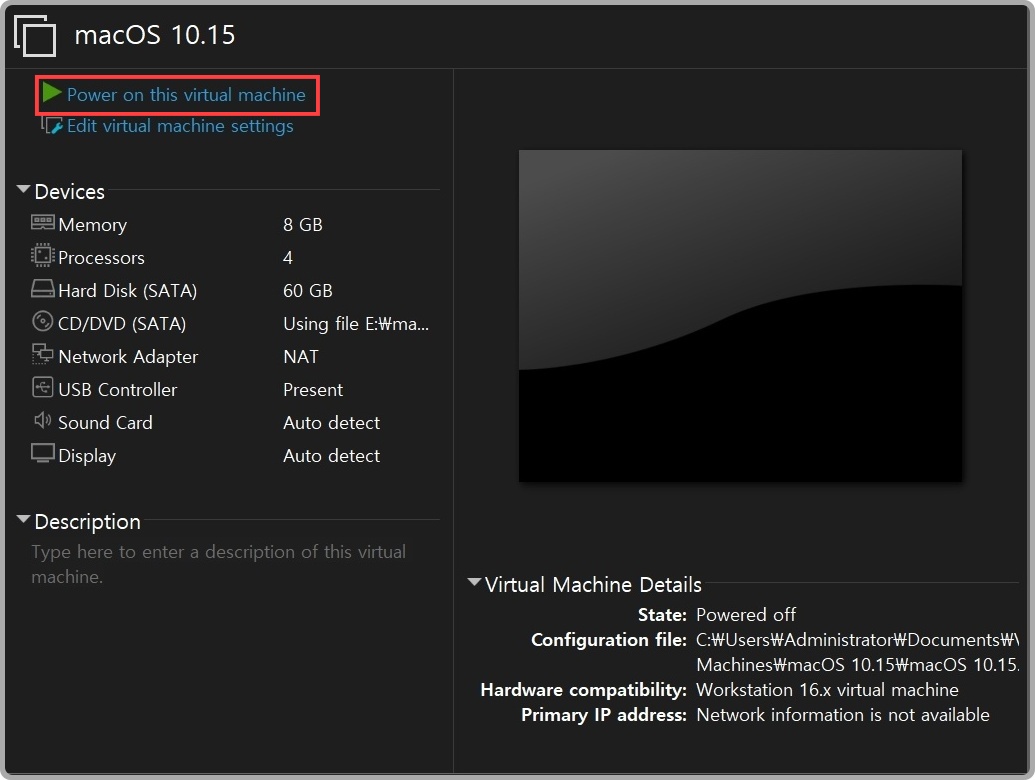Click the 'Using file E:' CD/DVD value
This screenshot has height=780, width=1035.
[x=356, y=324]
